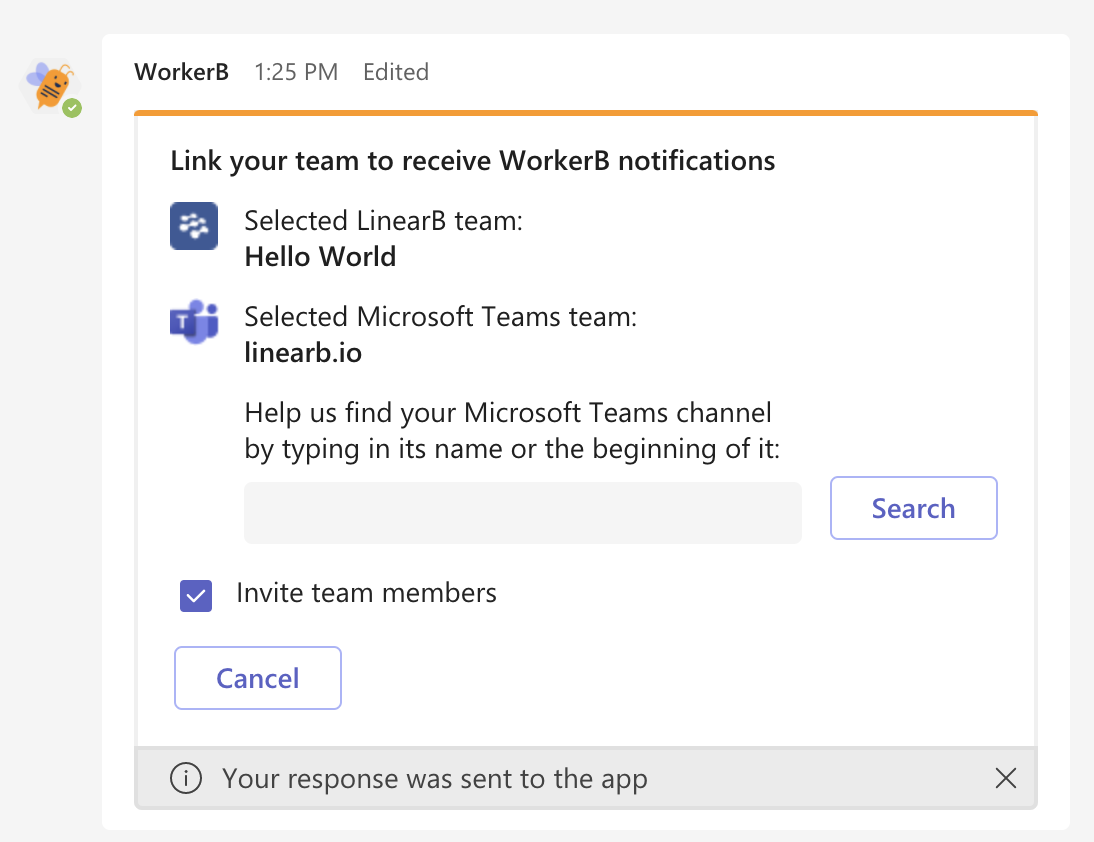The image size is (1094, 842).
Task: Dismiss the 'Your response was sent' banner
Action: pos(1005,778)
